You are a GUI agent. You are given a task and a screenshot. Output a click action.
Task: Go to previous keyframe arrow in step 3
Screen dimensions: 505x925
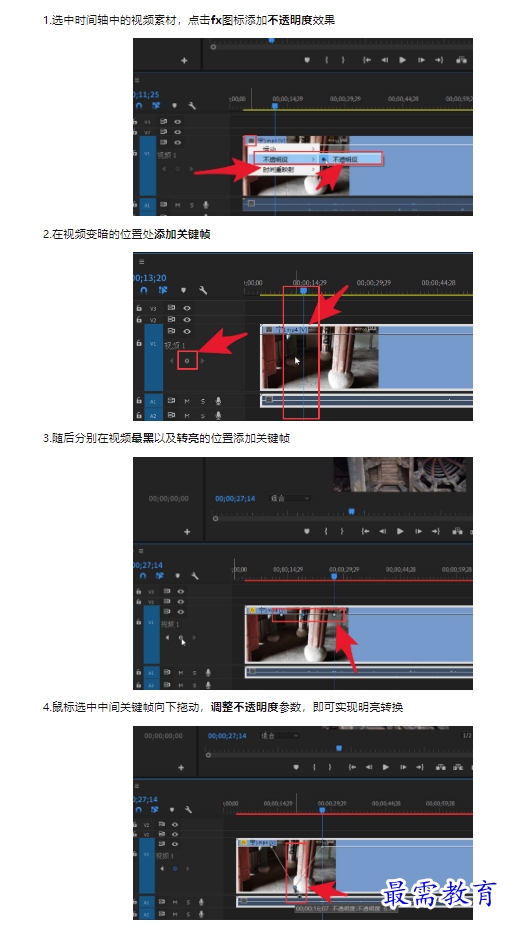point(167,638)
